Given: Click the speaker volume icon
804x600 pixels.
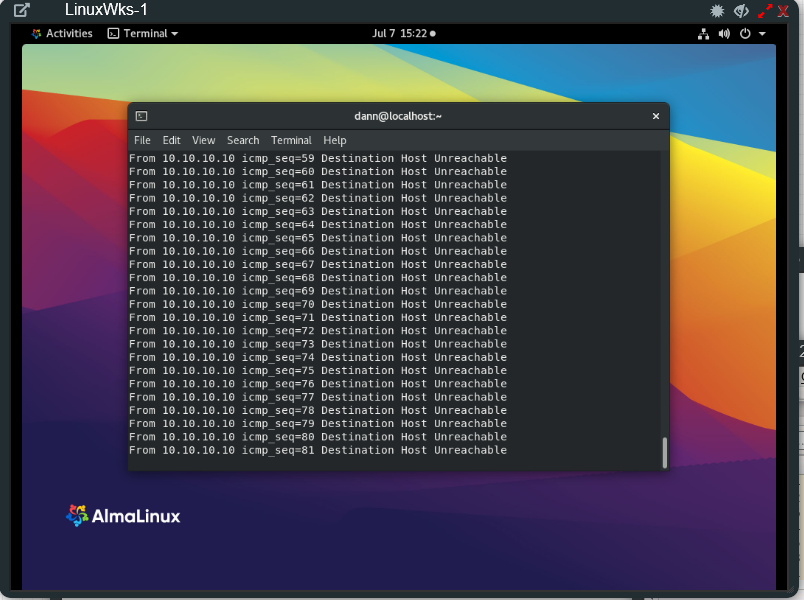Looking at the screenshot, I should 724,33.
